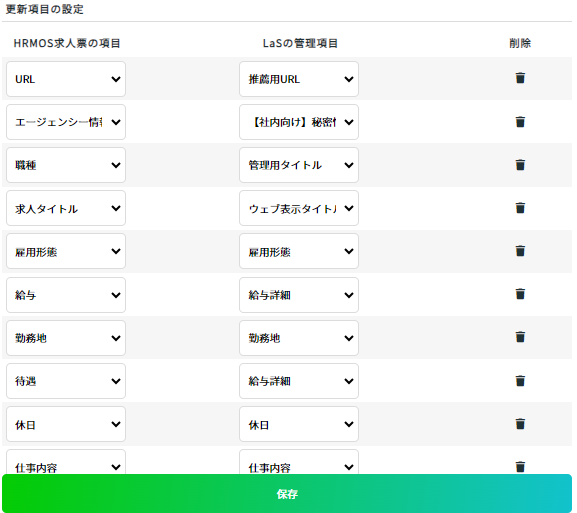The width and height of the screenshot is (577, 513).
Task: Delete the URL mapping row
Action: (520, 78)
